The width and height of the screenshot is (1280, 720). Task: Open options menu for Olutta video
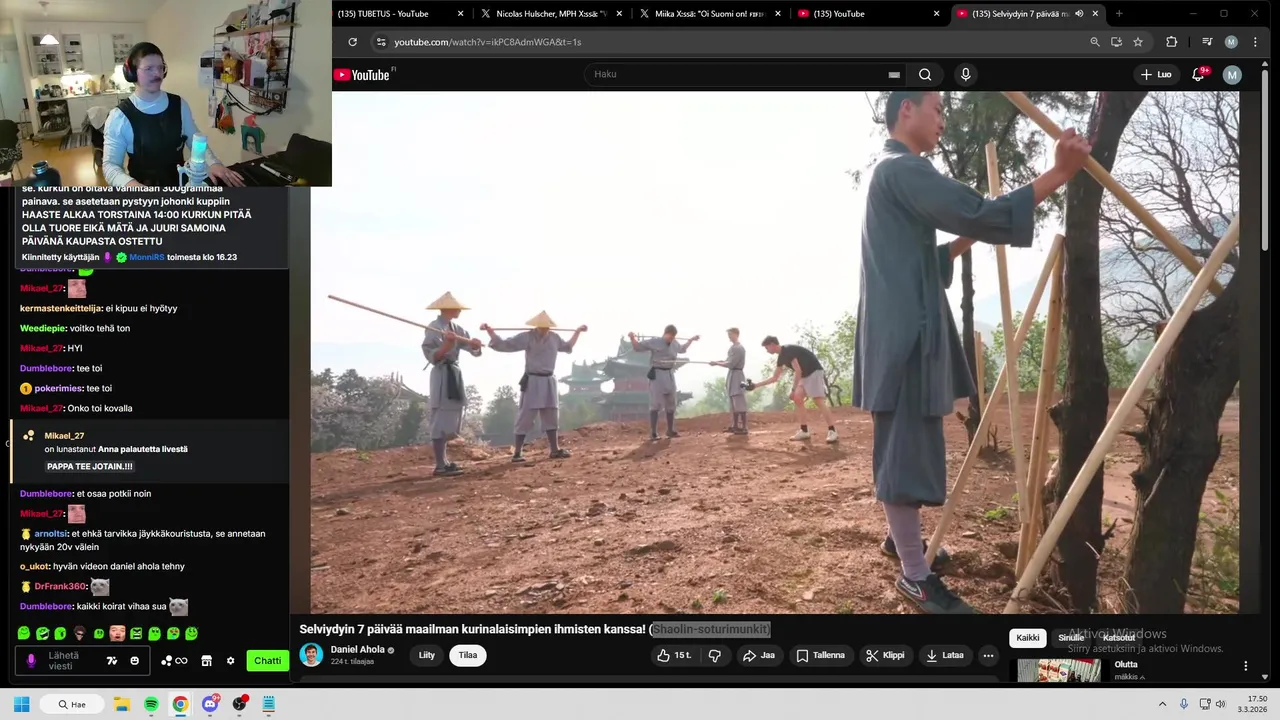tap(1246, 666)
